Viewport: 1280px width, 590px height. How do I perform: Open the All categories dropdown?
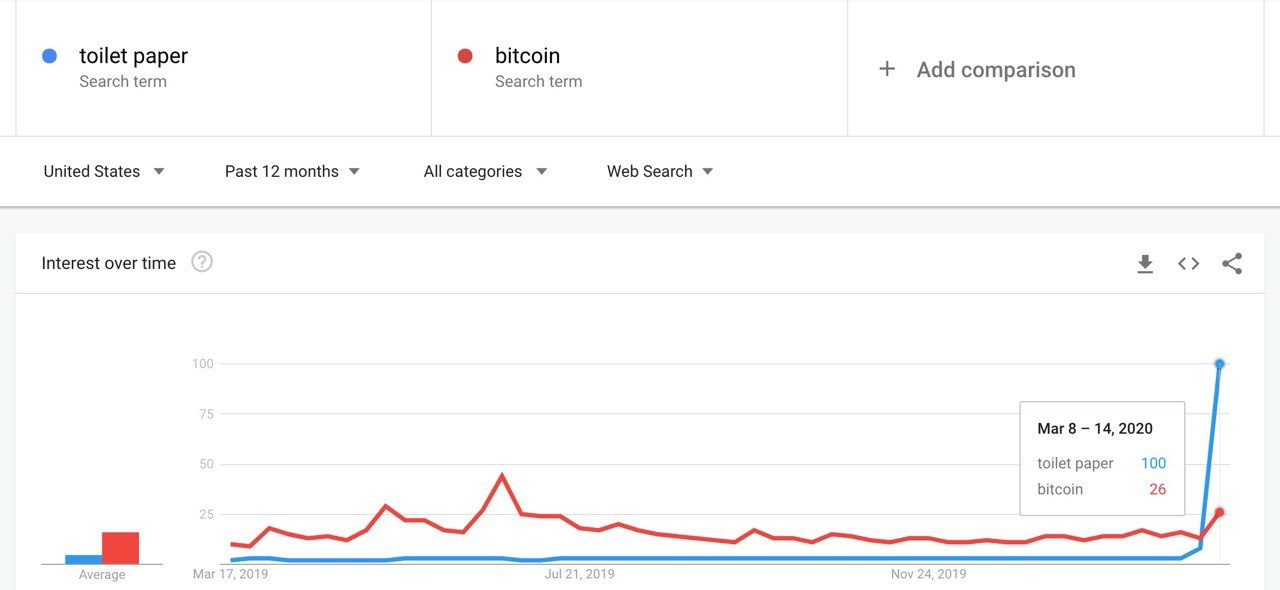point(485,171)
